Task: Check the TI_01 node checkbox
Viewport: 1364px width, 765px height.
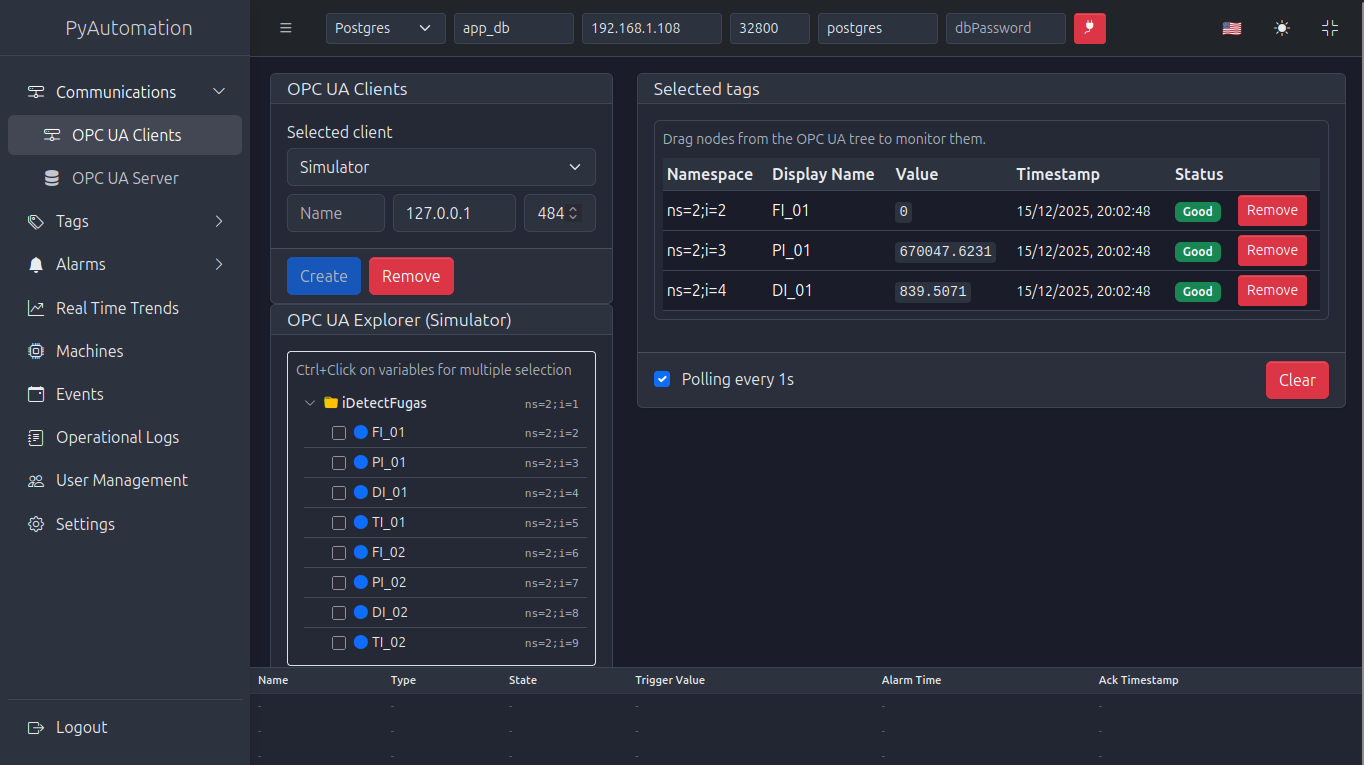Action: (x=339, y=523)
